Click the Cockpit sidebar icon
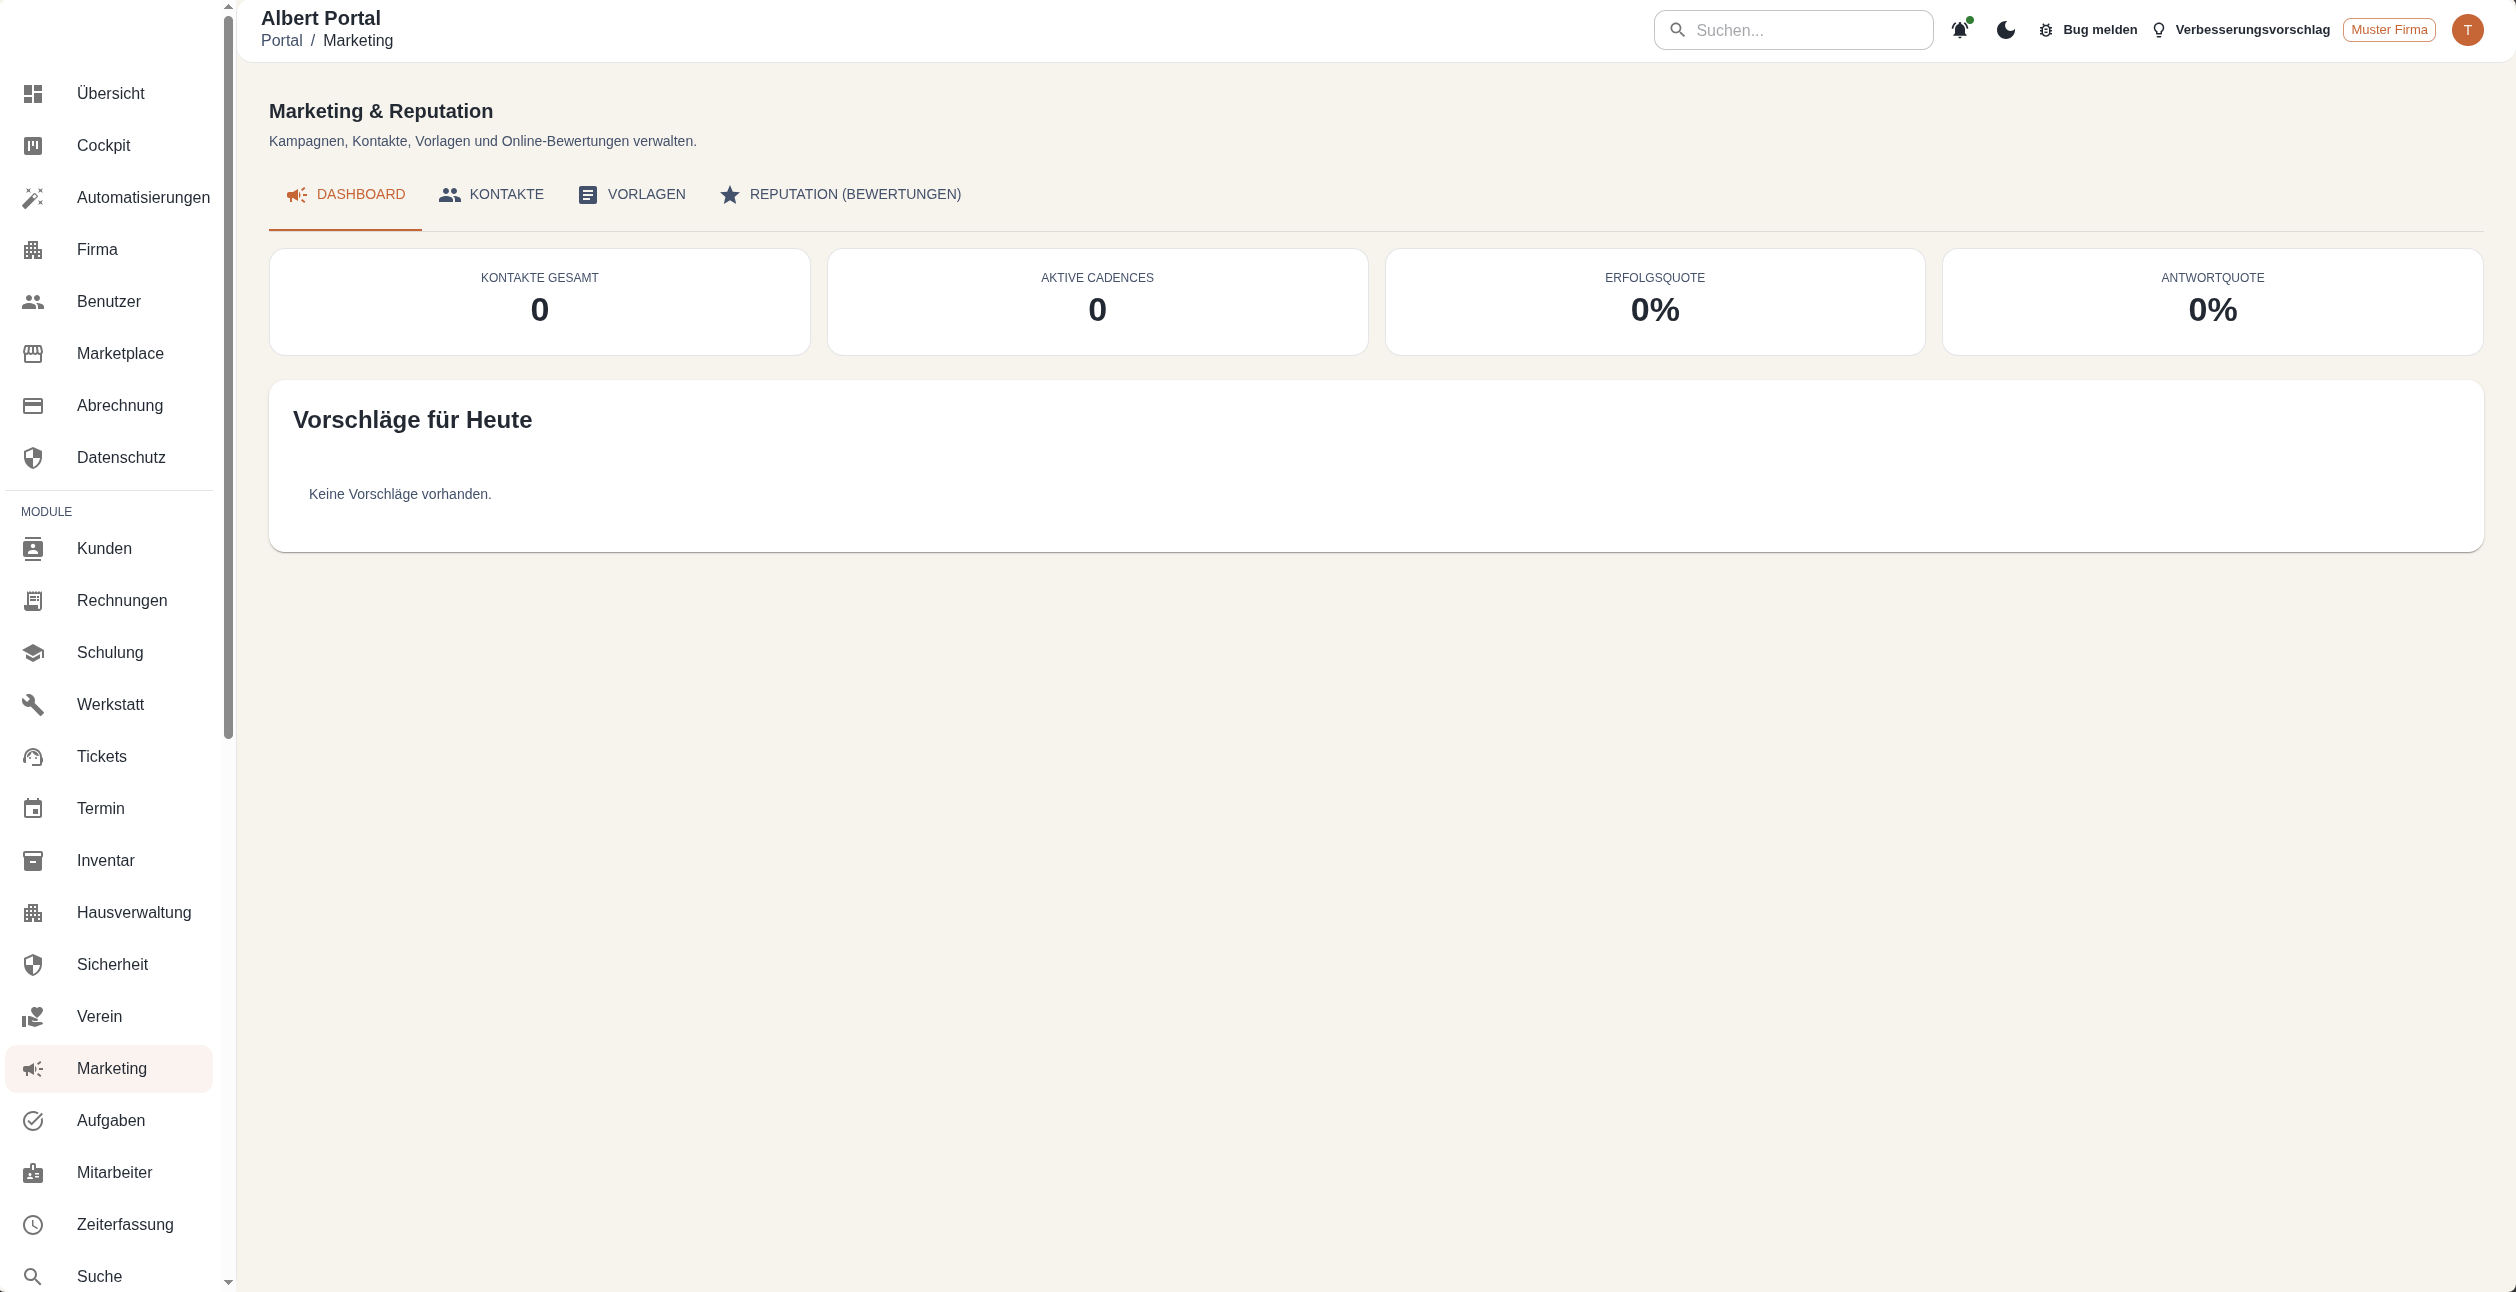2516x1292 pixels. (33, 146)
